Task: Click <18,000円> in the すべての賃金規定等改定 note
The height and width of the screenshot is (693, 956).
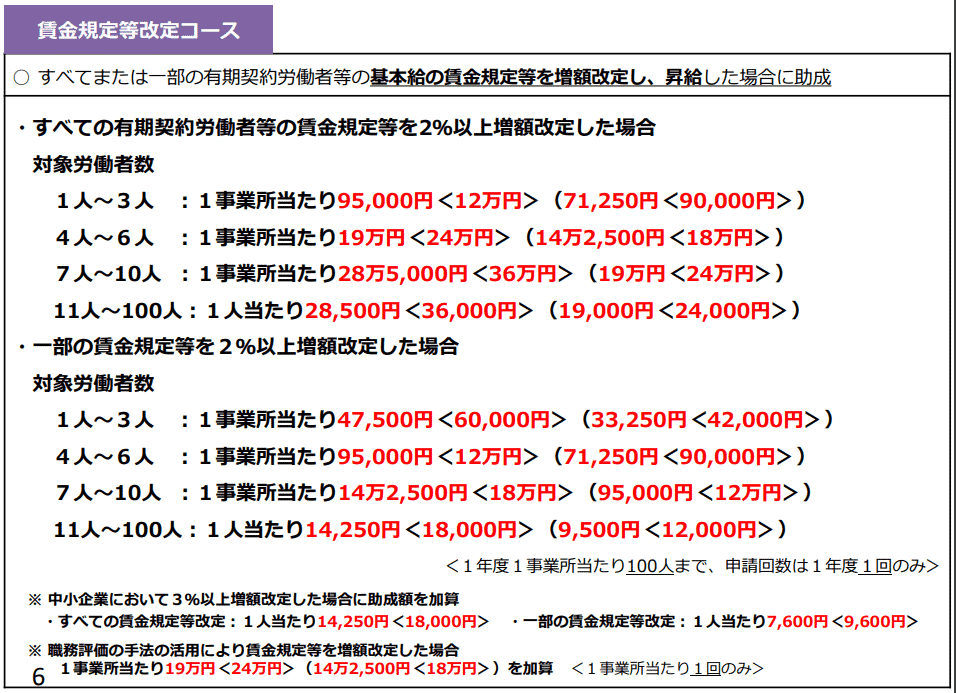Action: pyautogui.click(x=440, y=622)
